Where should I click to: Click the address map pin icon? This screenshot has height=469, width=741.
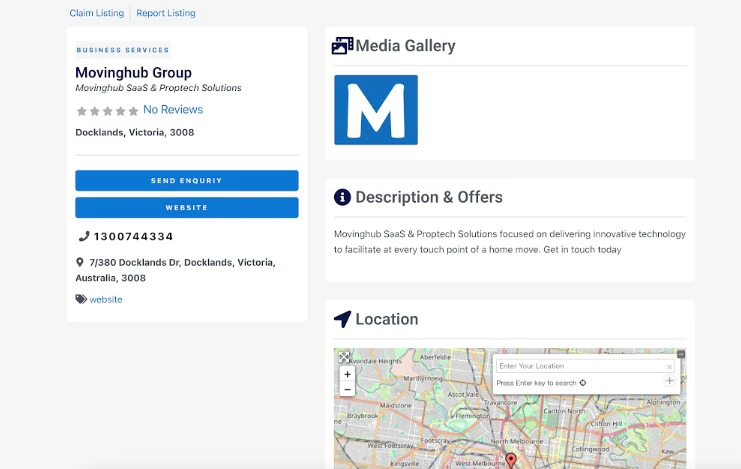80,262
